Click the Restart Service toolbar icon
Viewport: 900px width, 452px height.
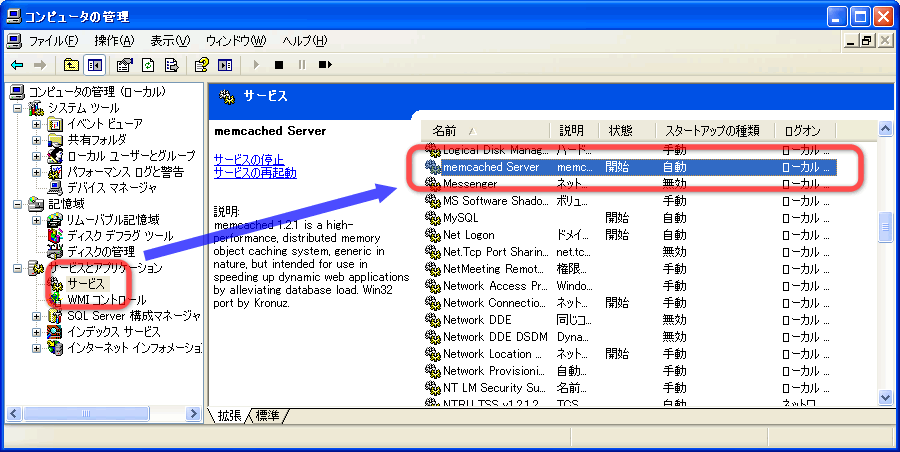pos(325,65)
